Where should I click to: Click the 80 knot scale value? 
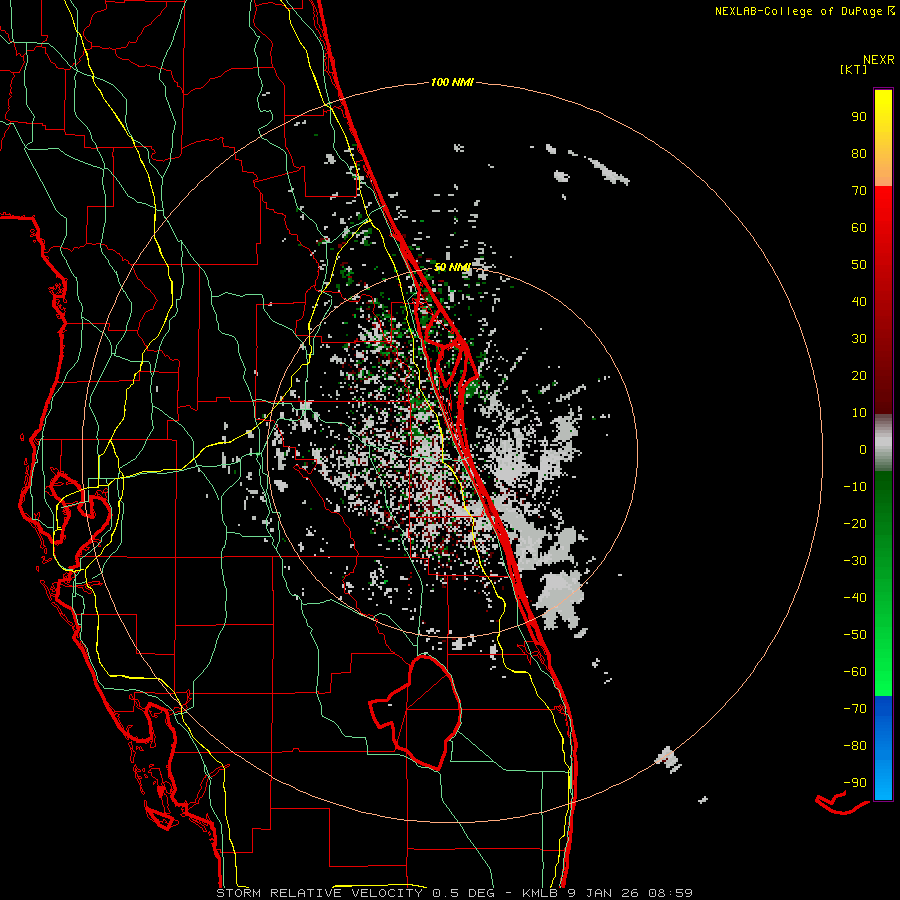click(859, 153)
